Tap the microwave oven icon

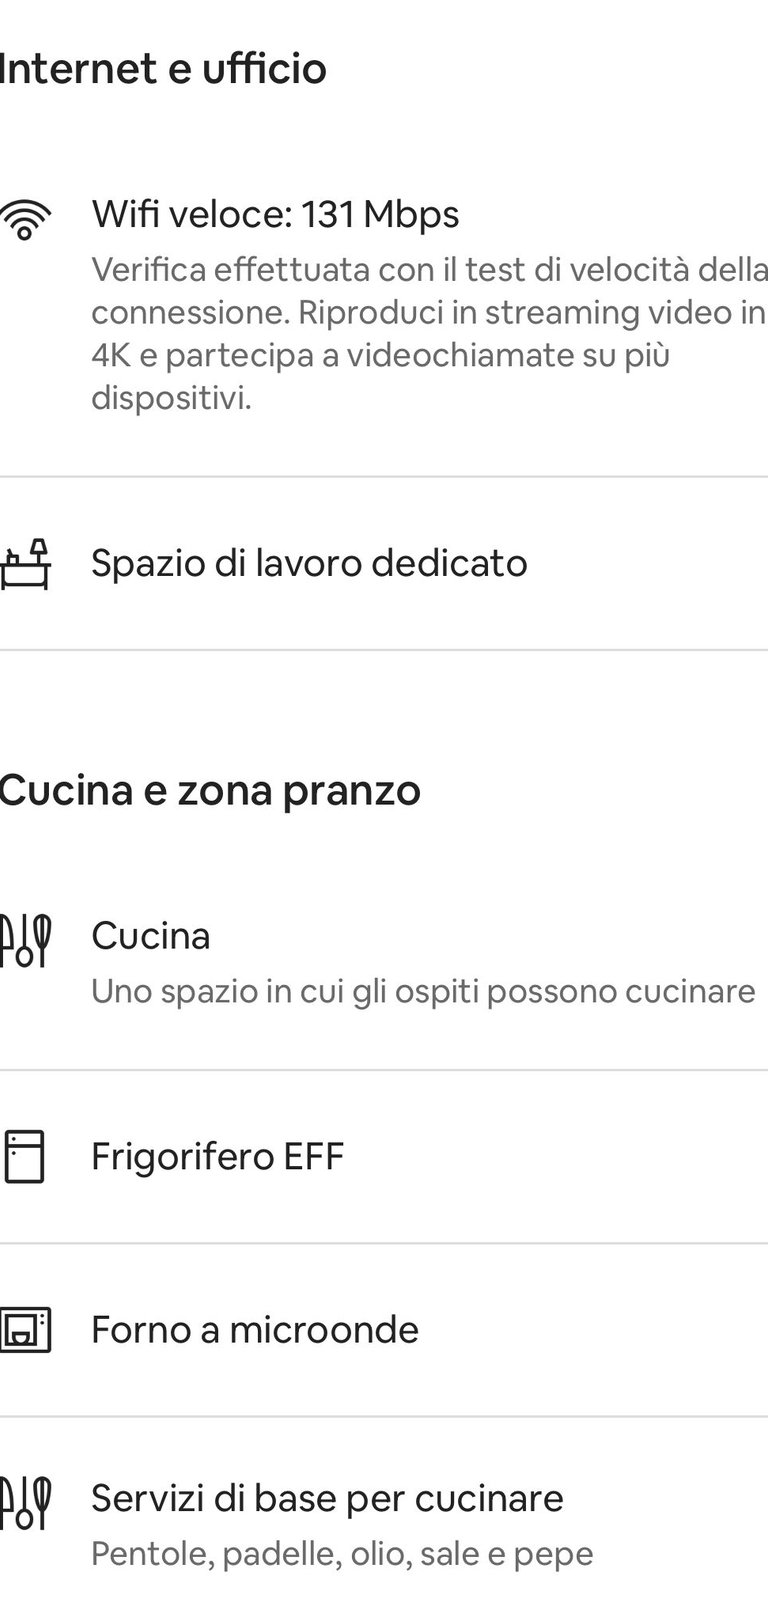25,1330
